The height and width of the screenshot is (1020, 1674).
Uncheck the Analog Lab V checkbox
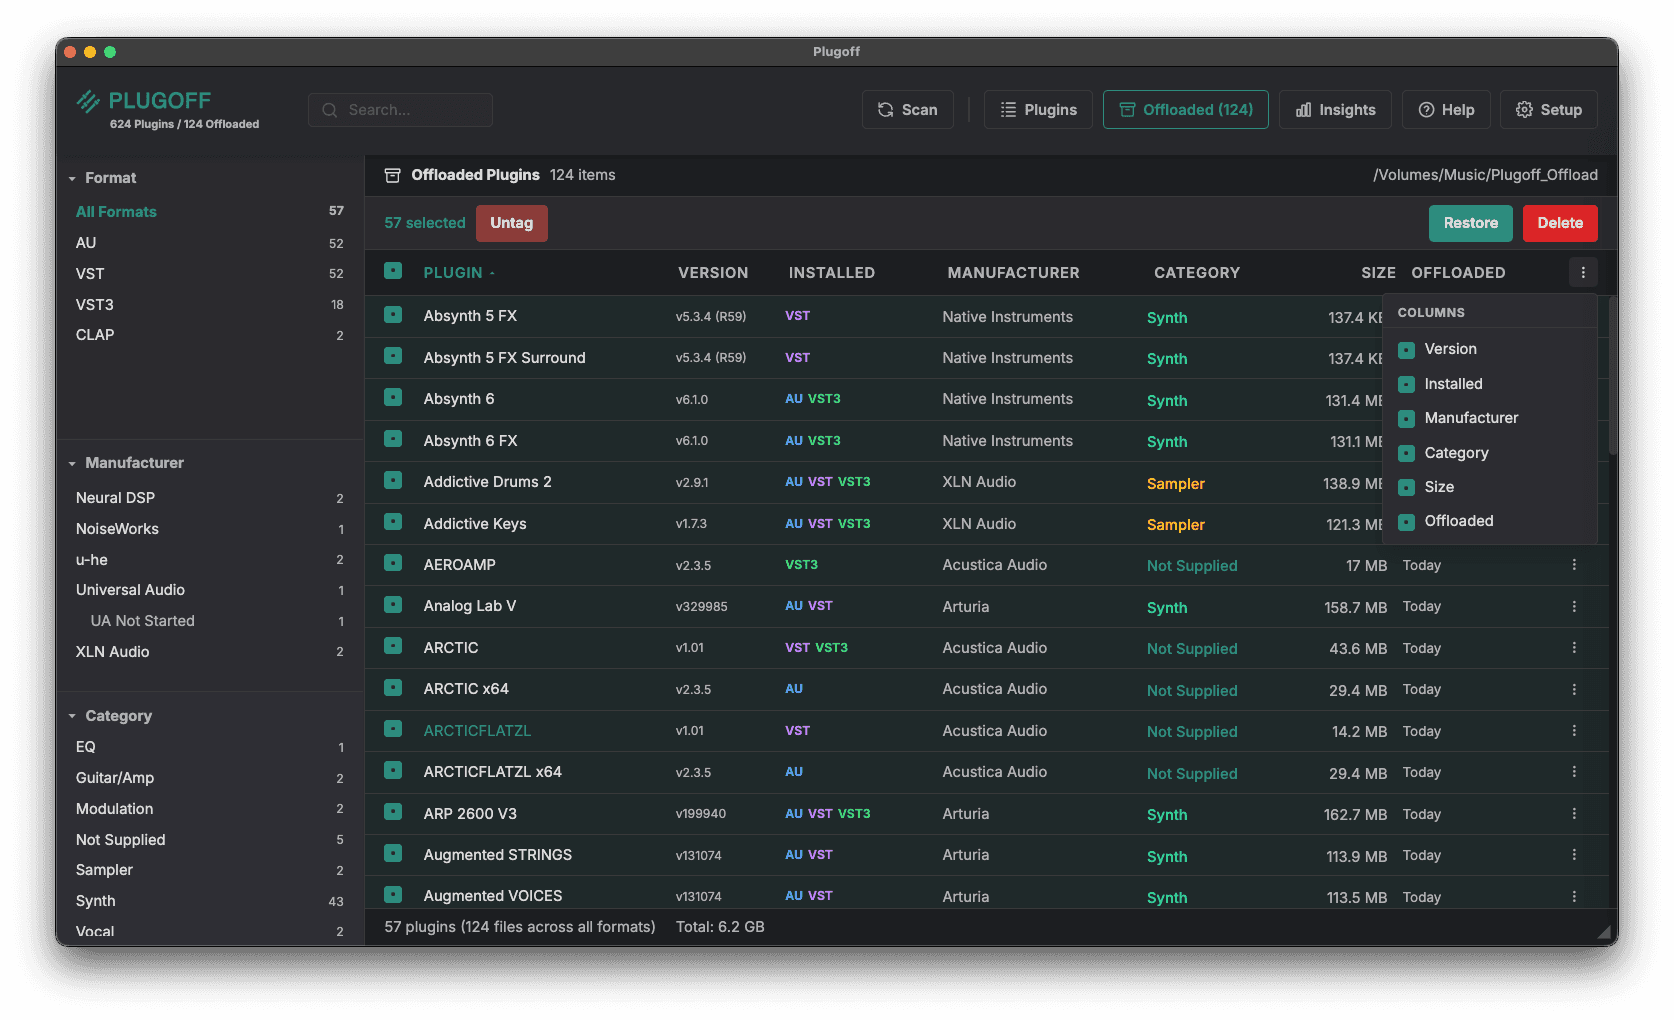point(393,605)
